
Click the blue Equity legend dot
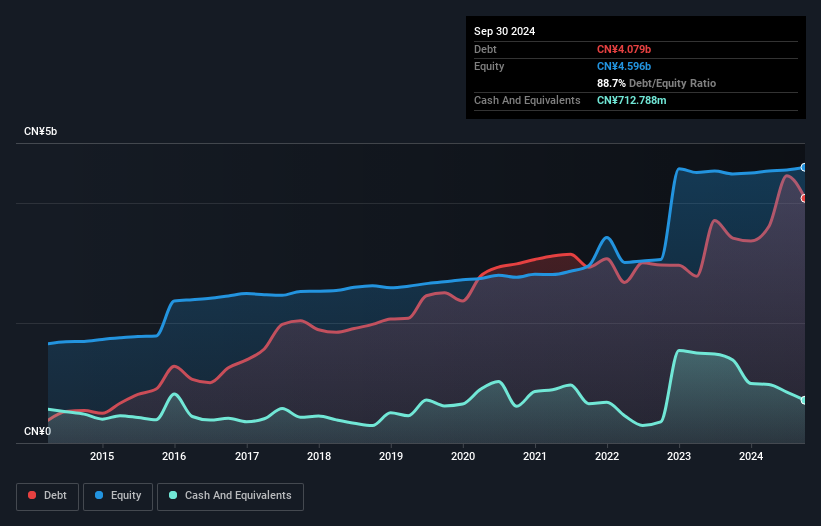(x=99, y=495)
